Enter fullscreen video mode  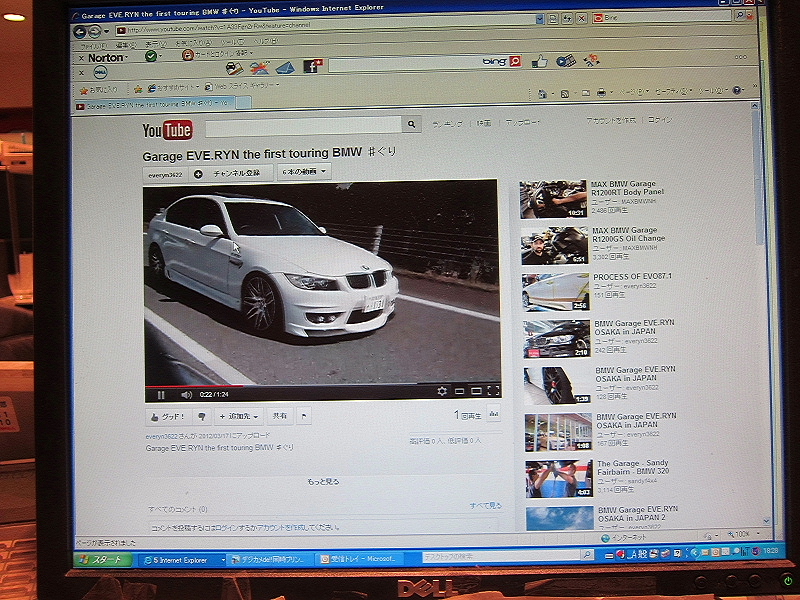pyautogui.click(x=493, y=391)
